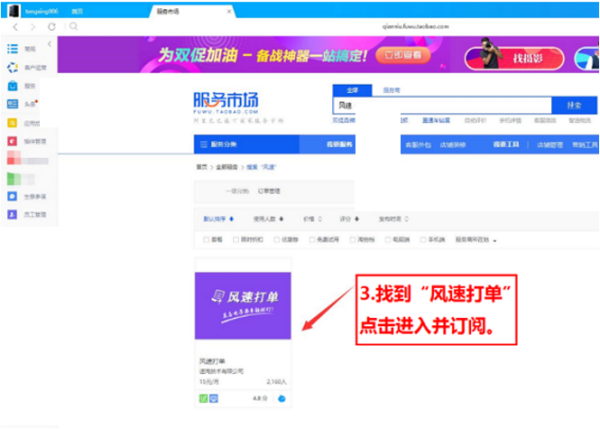
Task: Open 店铺管理 in blue nav bar
Action: tap(550, 145)
